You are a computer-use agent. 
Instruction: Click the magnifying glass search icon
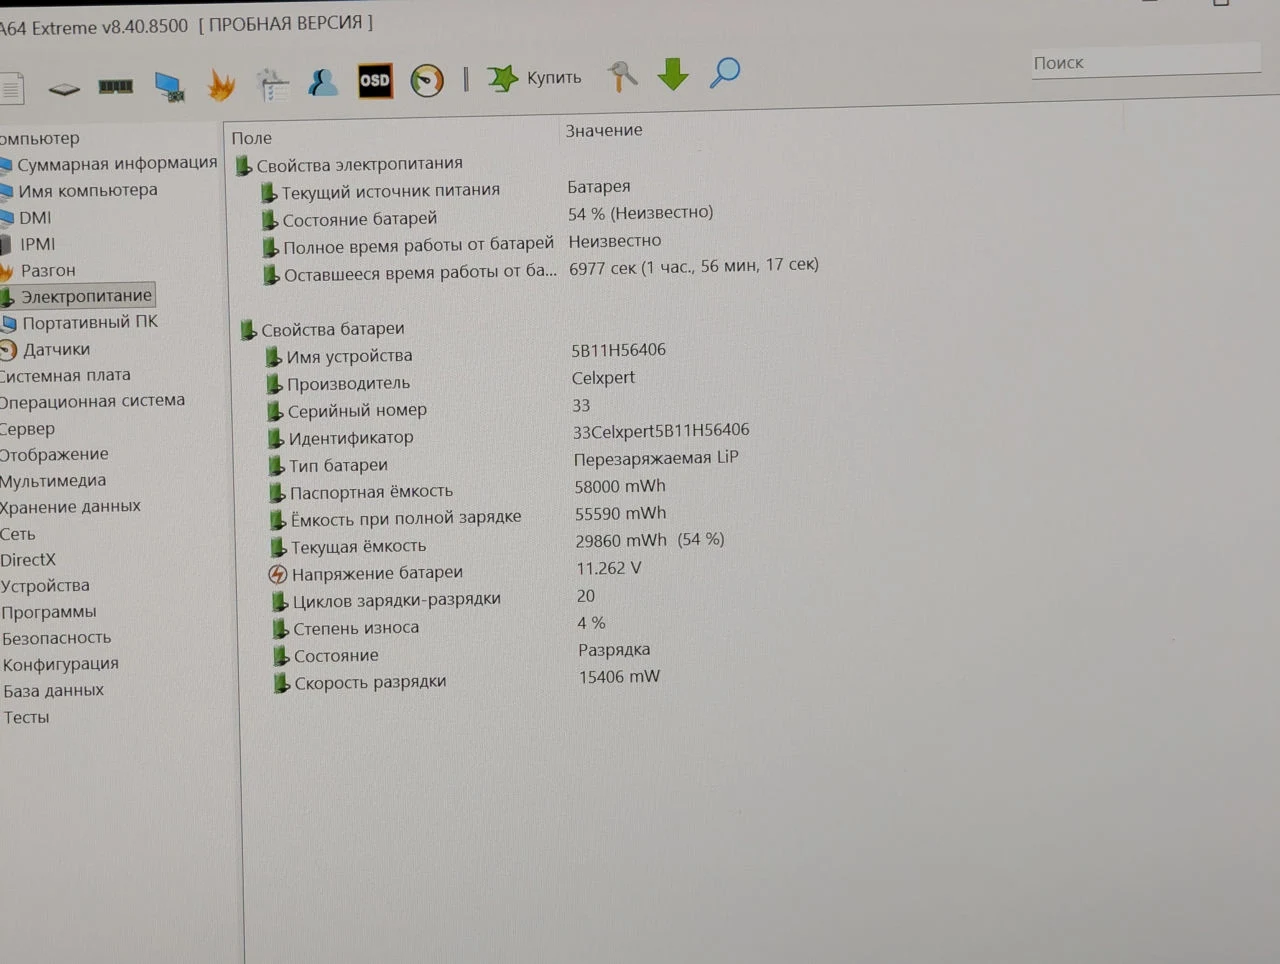click(725, 72)
